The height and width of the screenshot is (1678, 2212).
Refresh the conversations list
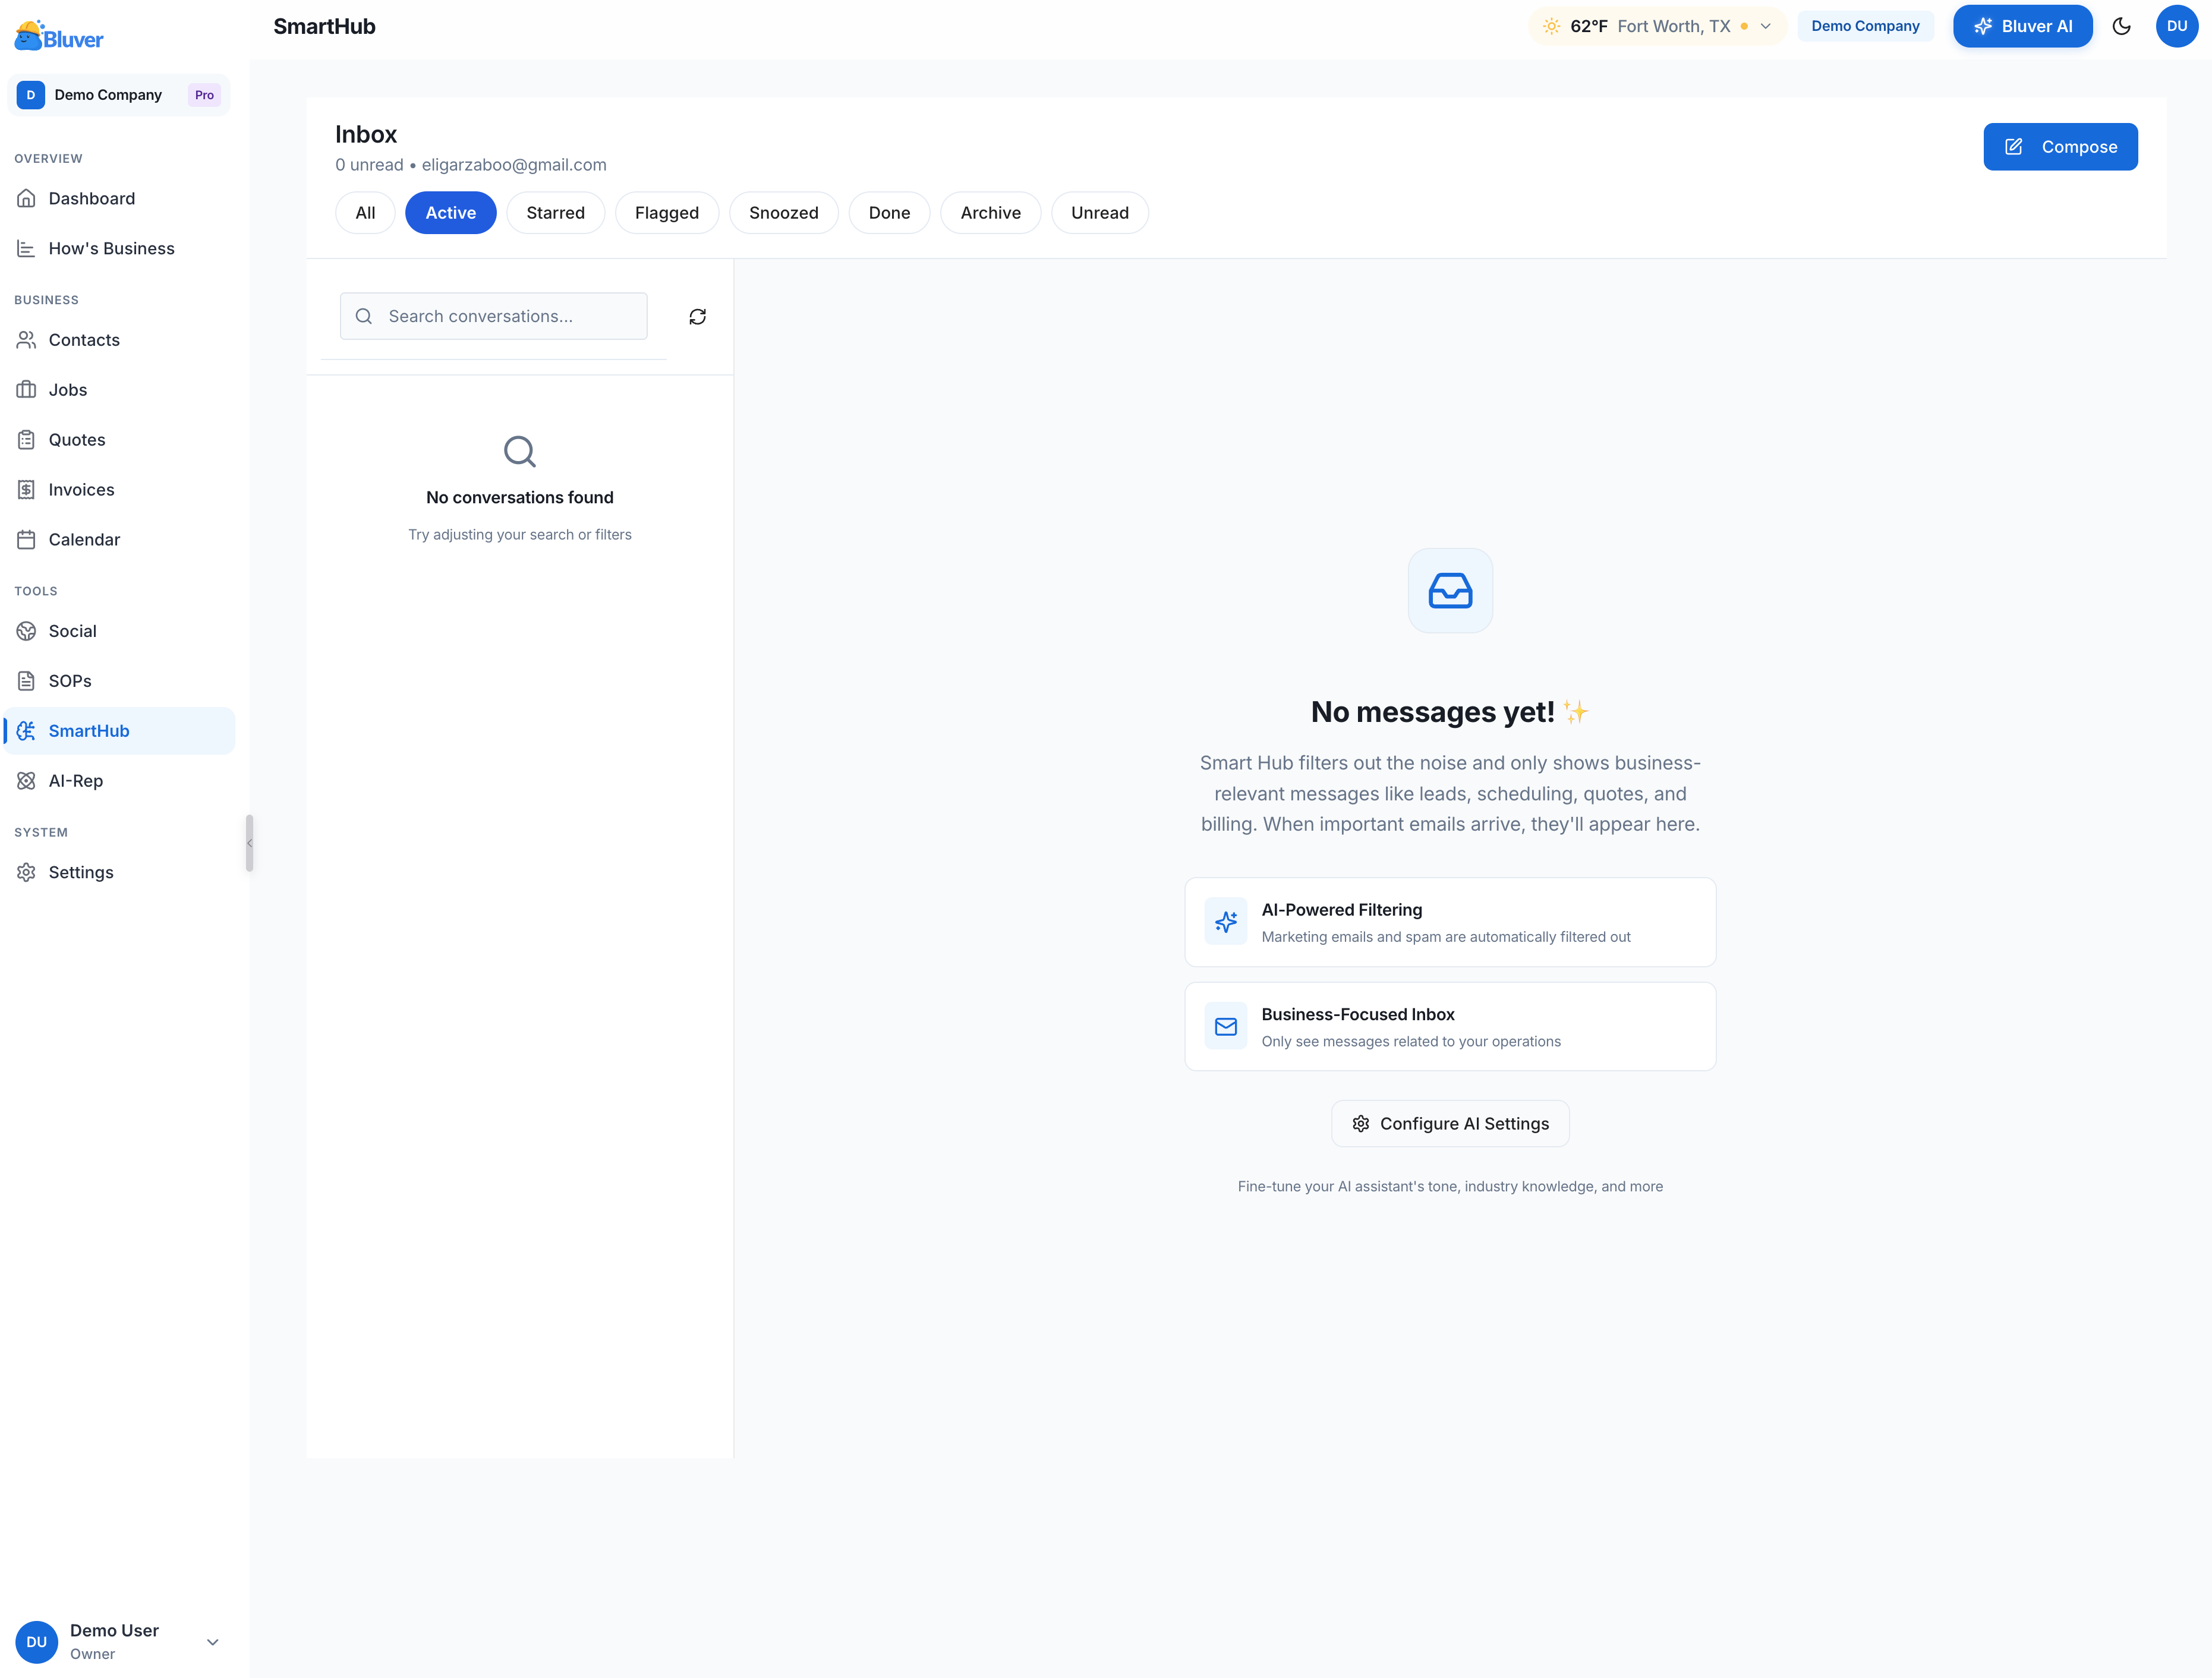pyautogui.click(x=698, y=317)
